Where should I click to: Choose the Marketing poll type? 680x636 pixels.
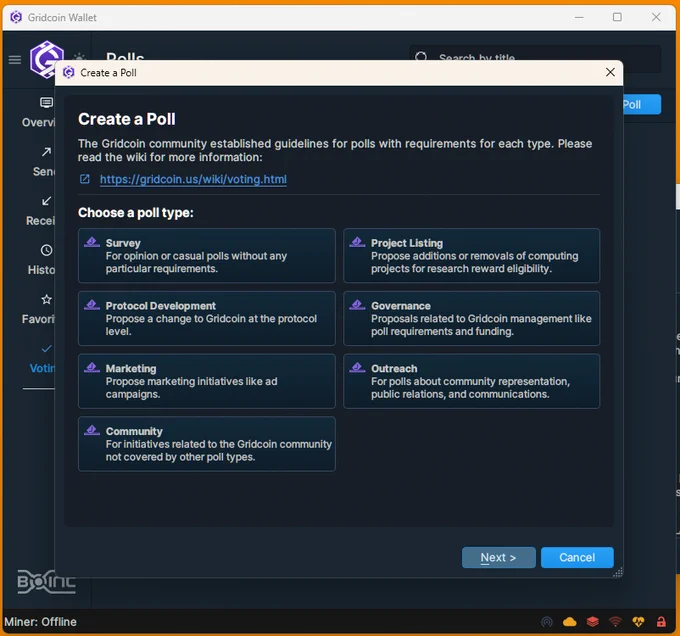tap(206, 381)
